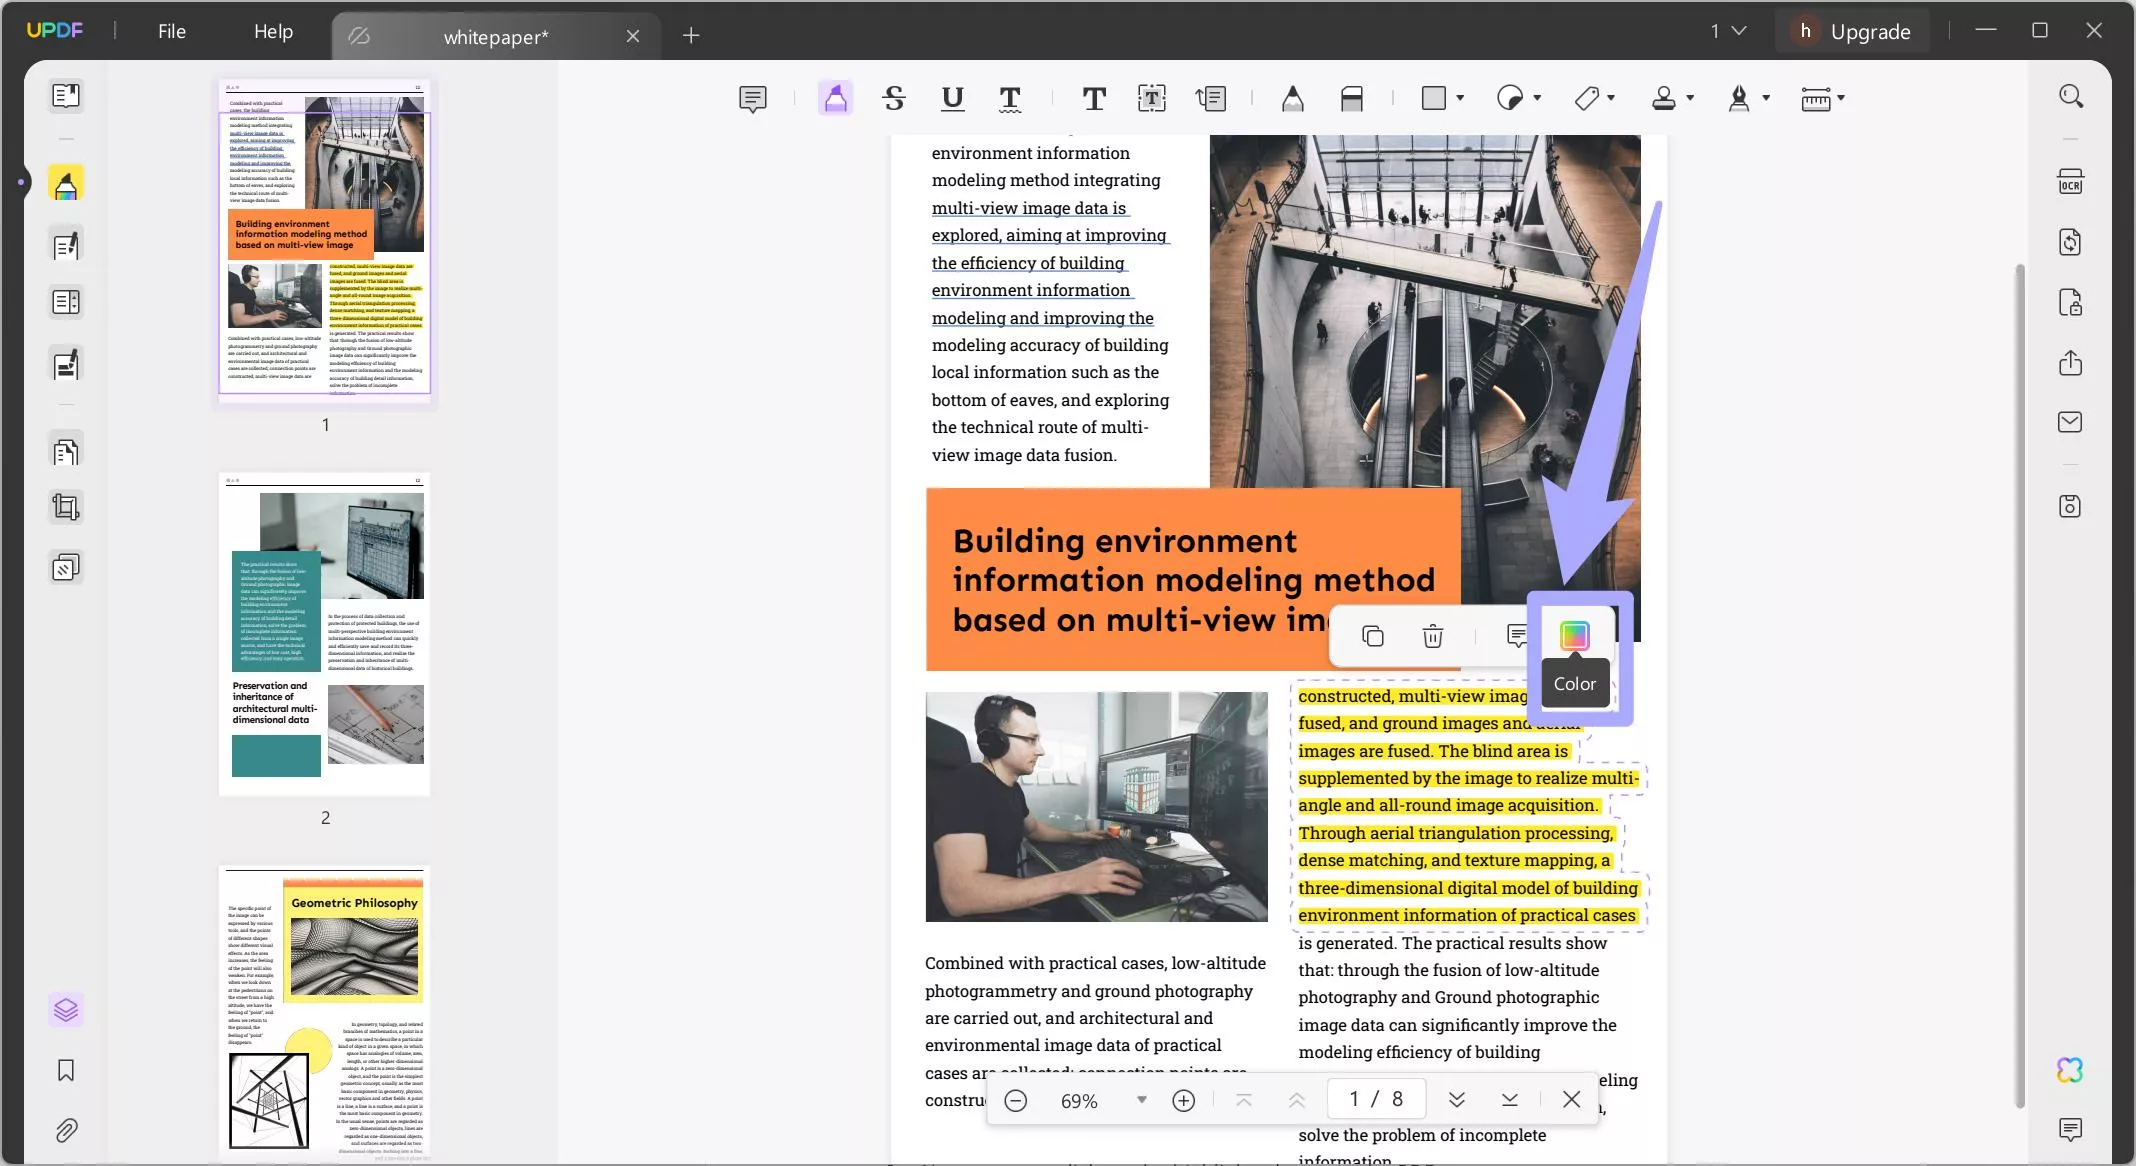The height and width of the screenshot is (1166, 2136).
Task: Open the File menu
Action: [x=171, y=31]
